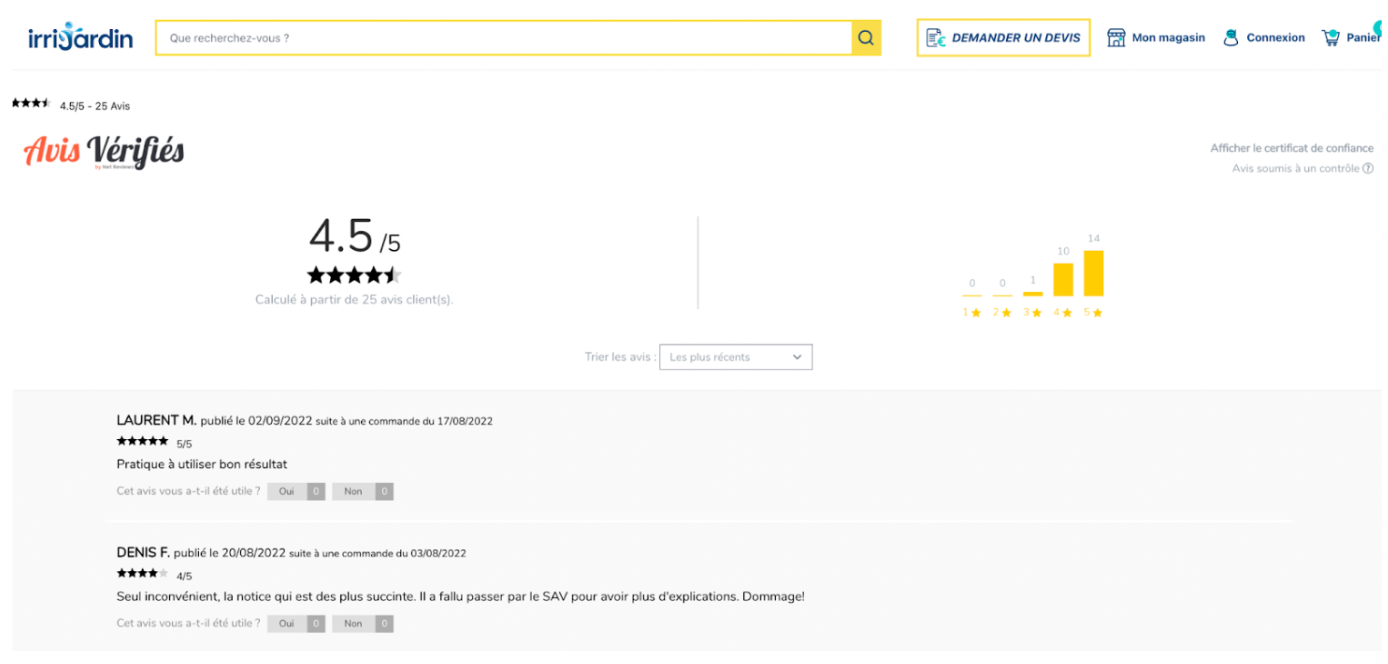Open the Panier shopping cart icon

1330,36
